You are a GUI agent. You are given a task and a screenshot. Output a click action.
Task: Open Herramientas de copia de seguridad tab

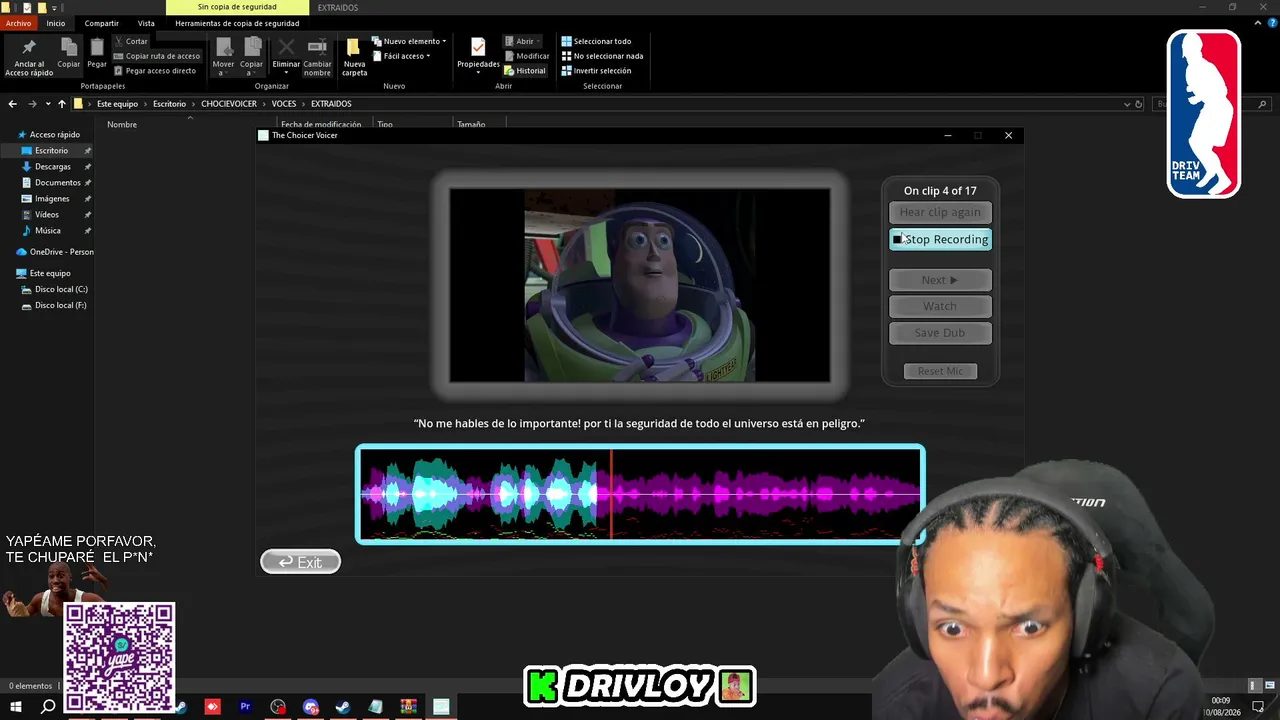click(x=237, y=23)
